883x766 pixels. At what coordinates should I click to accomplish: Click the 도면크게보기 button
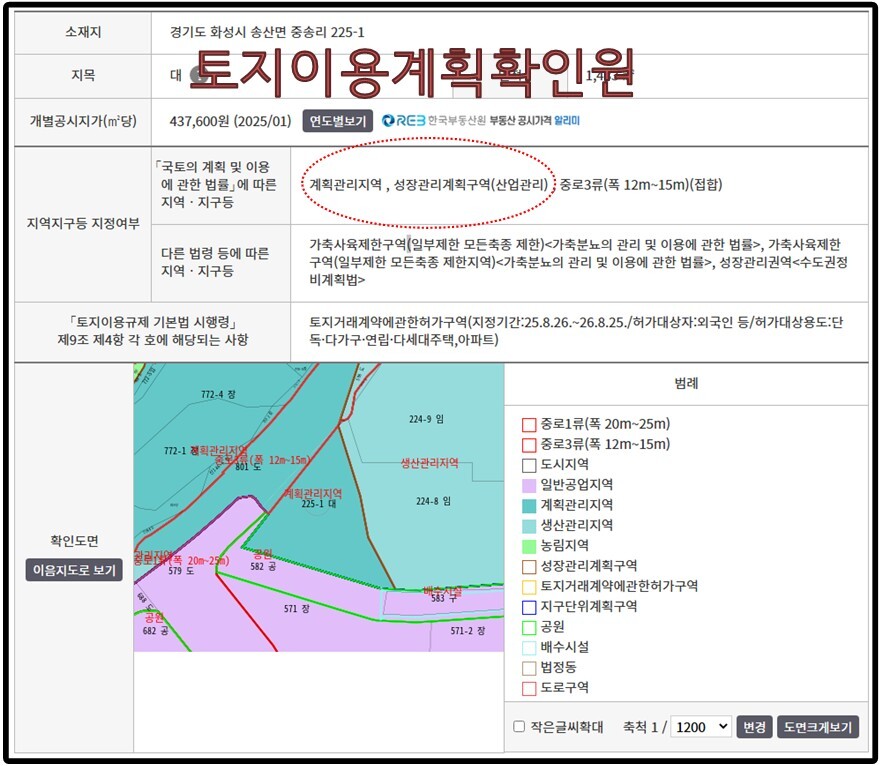[820, 725]
